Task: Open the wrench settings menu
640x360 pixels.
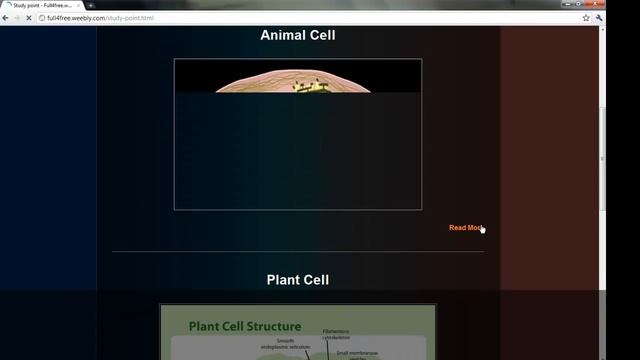Action: coord(599,18)
